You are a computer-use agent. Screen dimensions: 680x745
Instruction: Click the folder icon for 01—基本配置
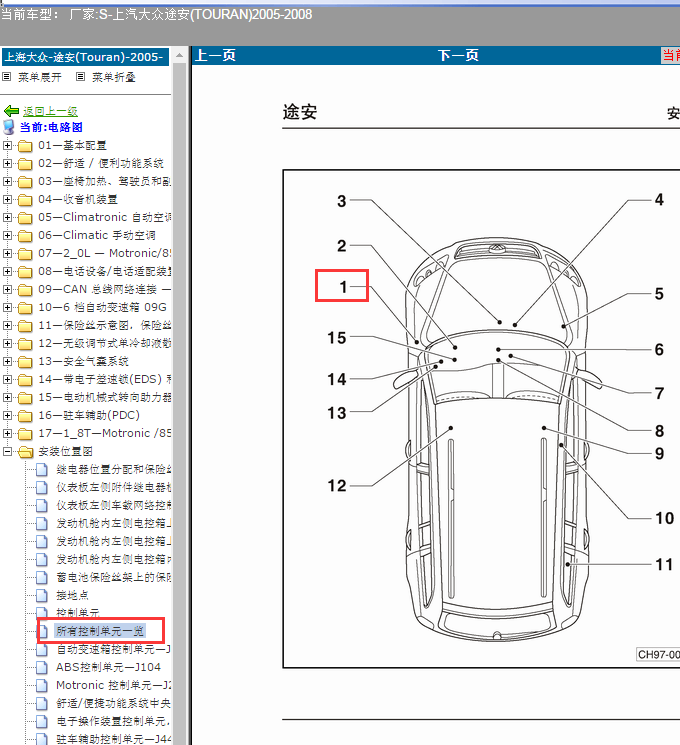point(25,145)
